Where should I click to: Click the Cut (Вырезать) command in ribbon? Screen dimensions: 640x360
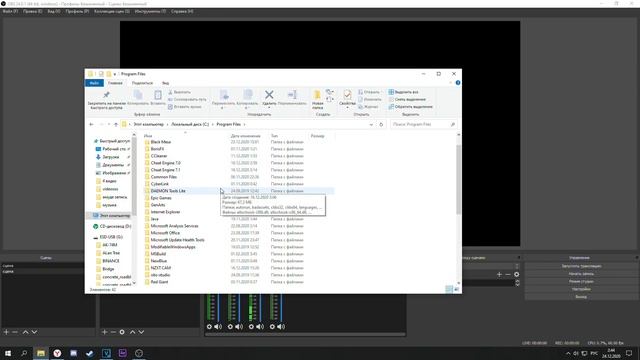tap(179, 92)
